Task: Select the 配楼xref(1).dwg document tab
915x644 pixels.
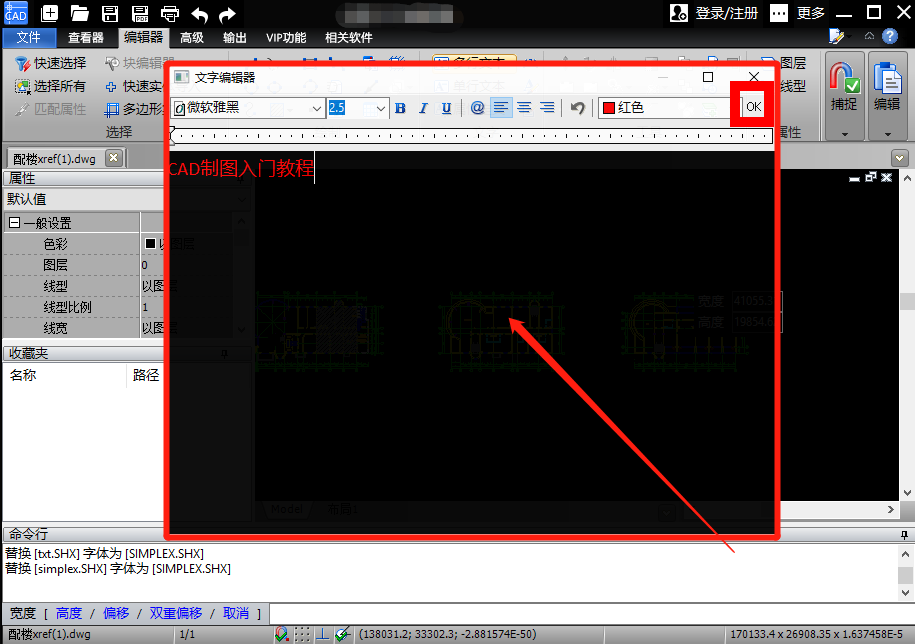Action: [x=55, y=159]
